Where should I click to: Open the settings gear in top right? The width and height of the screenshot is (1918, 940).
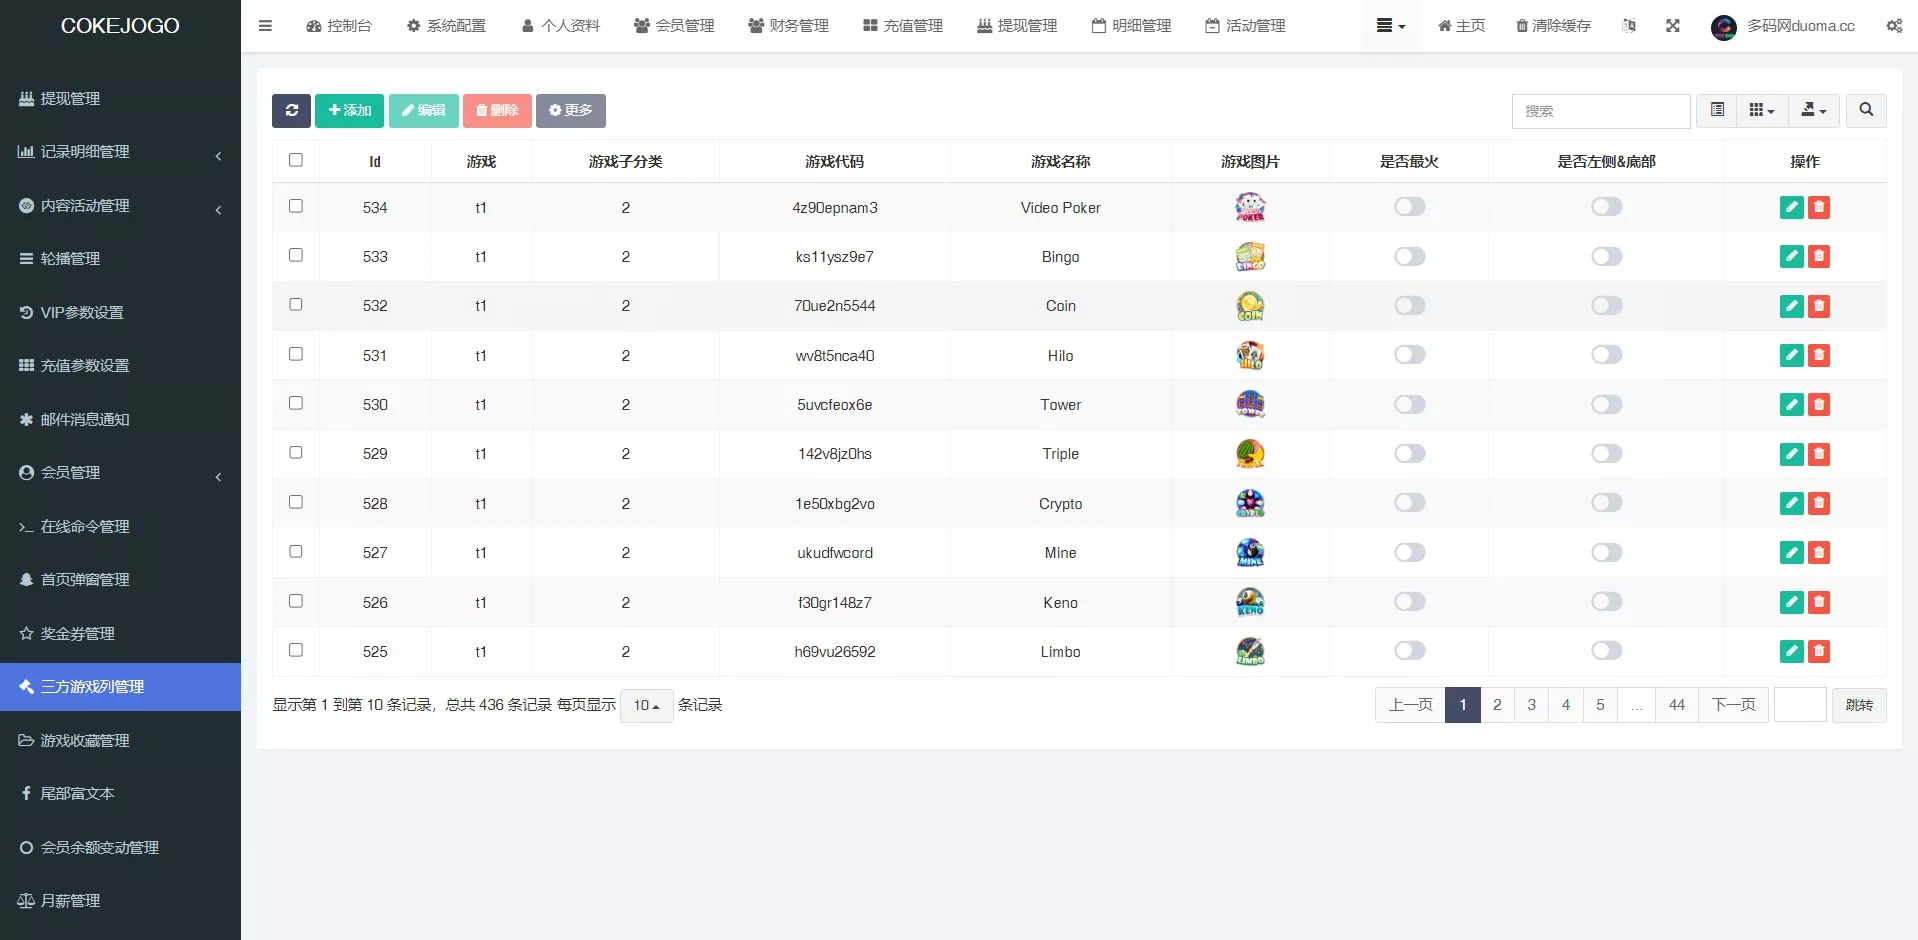pos(1893,26)
